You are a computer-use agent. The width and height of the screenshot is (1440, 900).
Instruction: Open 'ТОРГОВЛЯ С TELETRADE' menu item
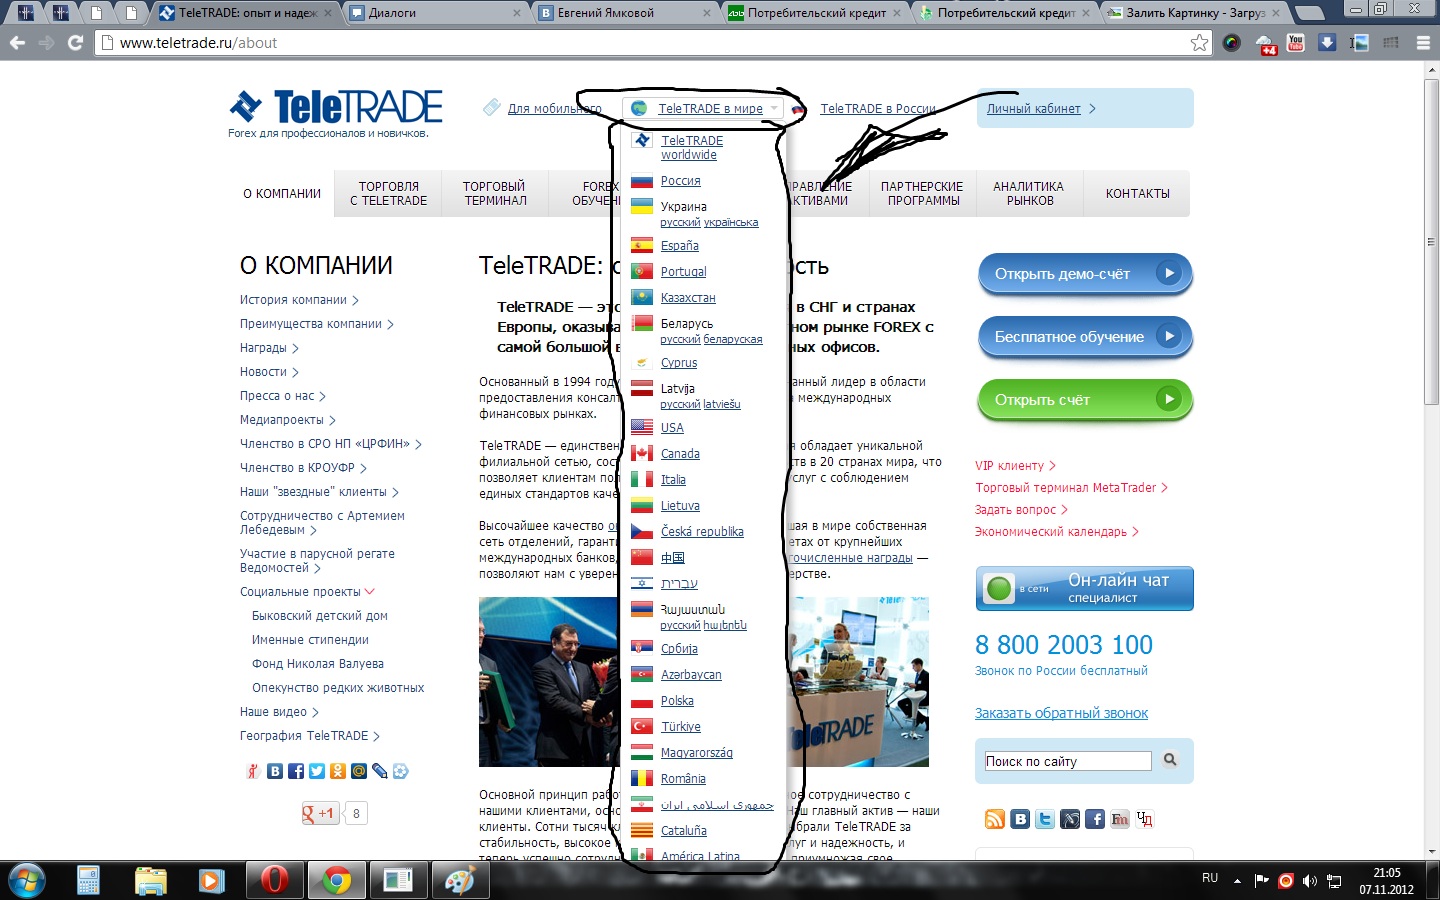point(388,193)
